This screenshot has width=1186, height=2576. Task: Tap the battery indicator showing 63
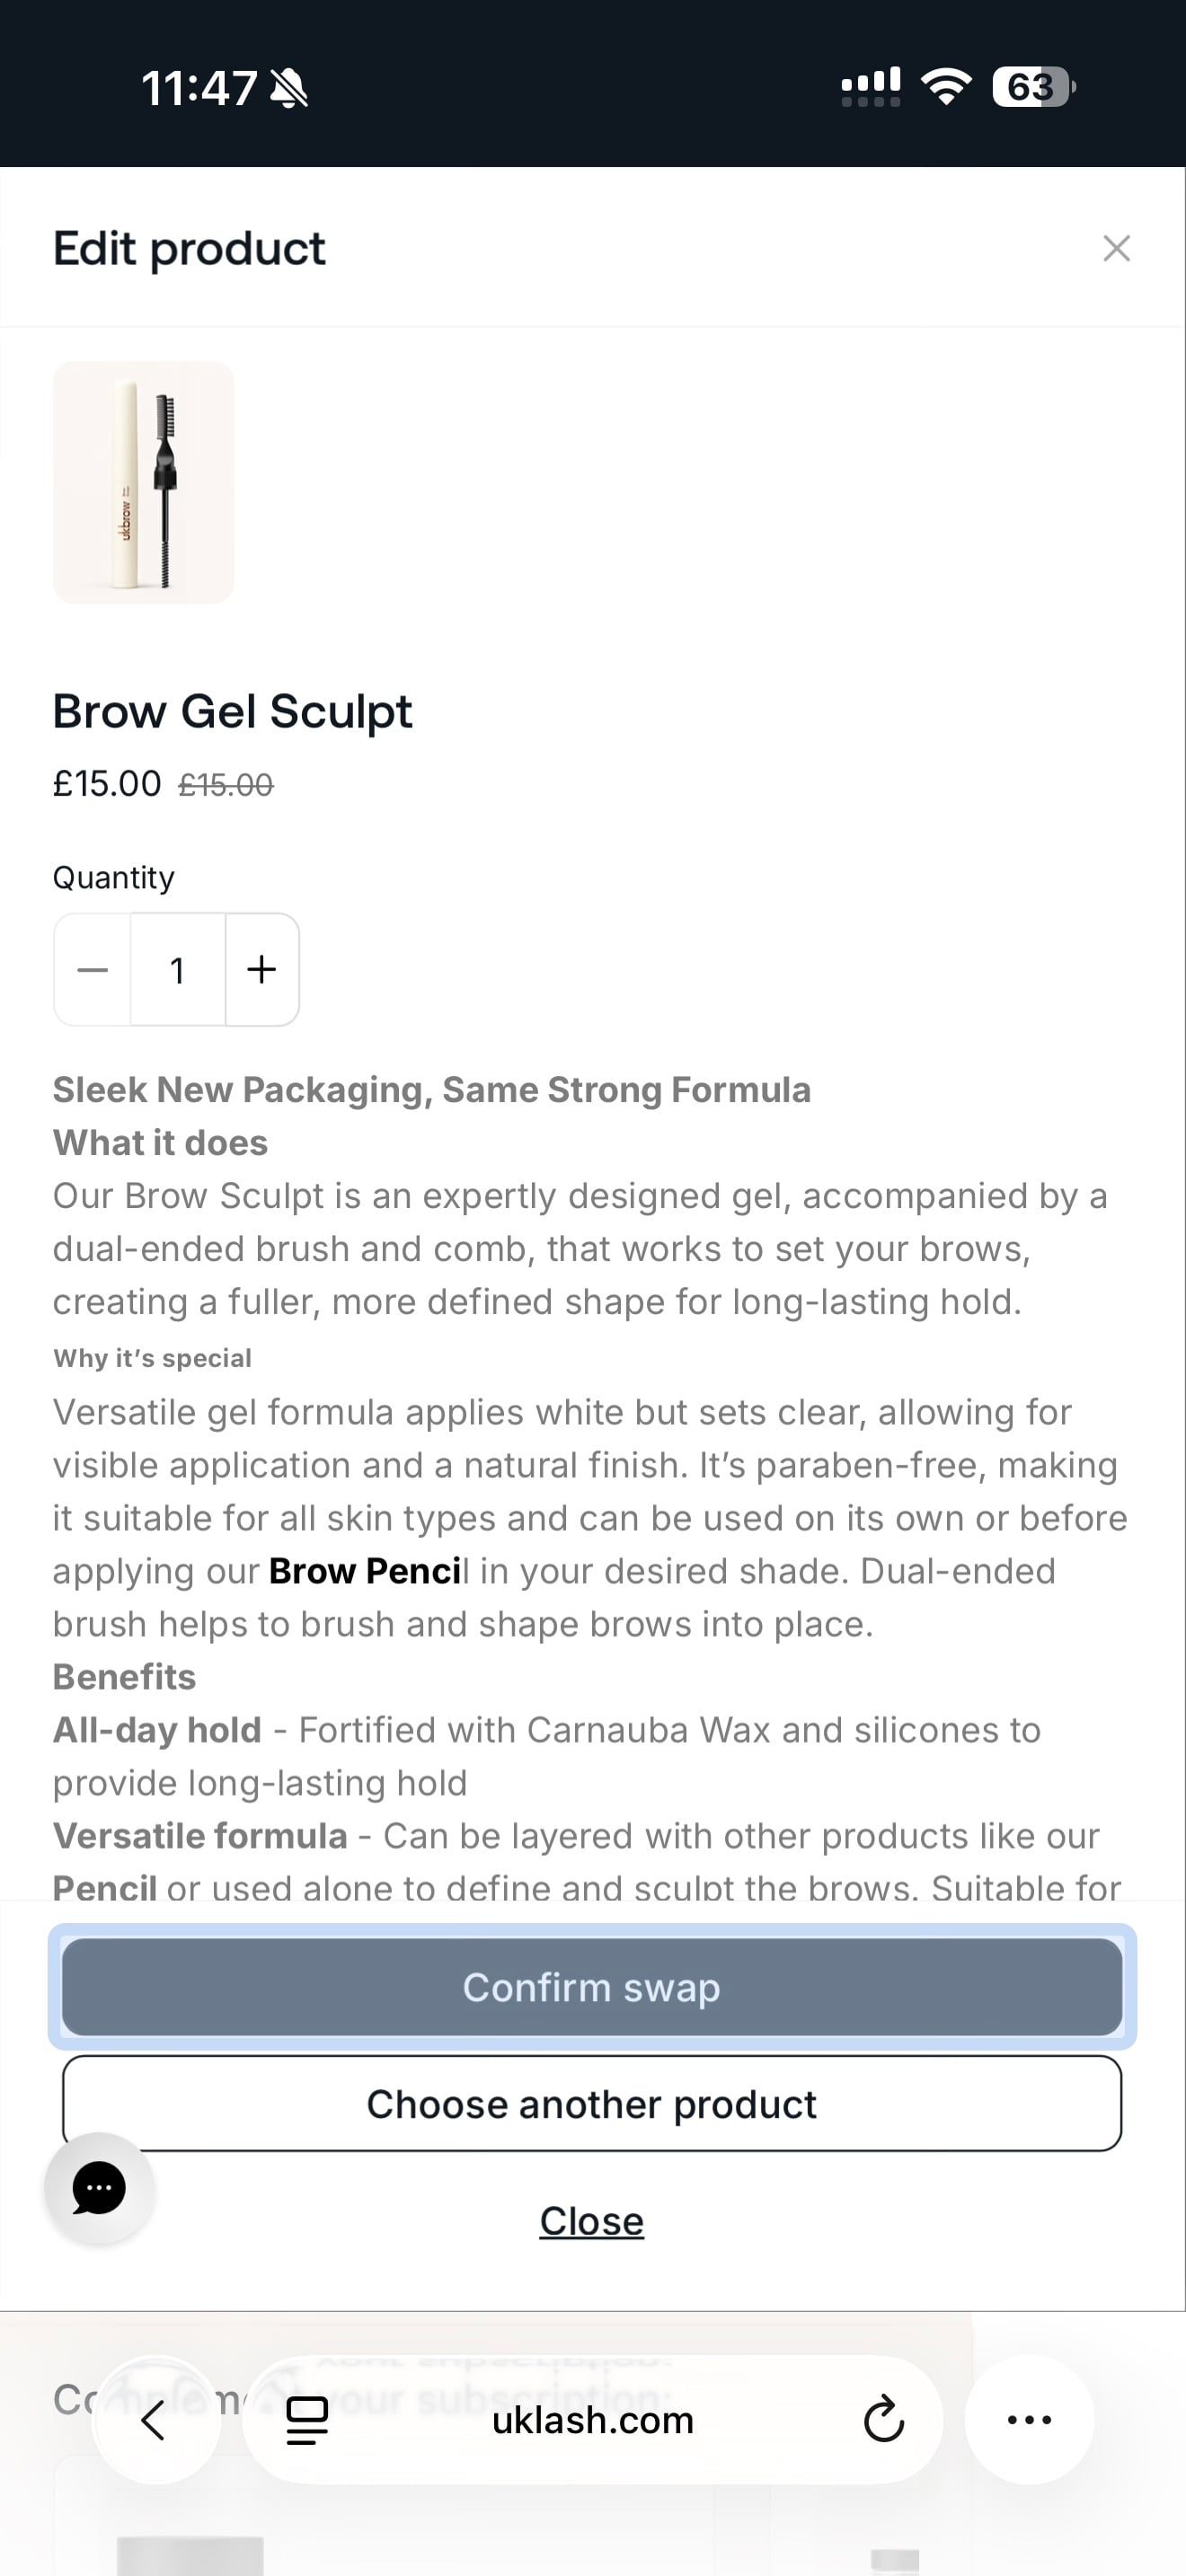pos(1033,87)
